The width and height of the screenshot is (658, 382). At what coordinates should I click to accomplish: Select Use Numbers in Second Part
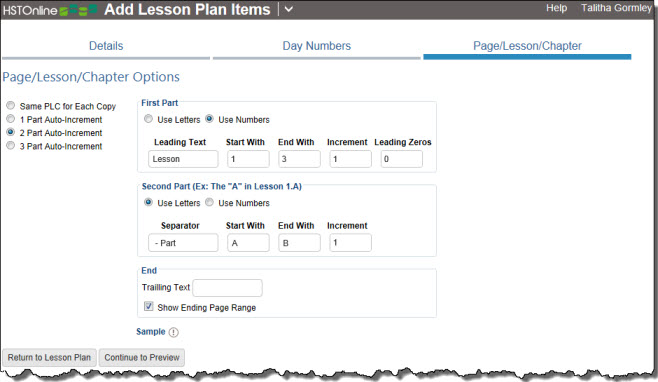pyautogui.click(x=209, y=202)
